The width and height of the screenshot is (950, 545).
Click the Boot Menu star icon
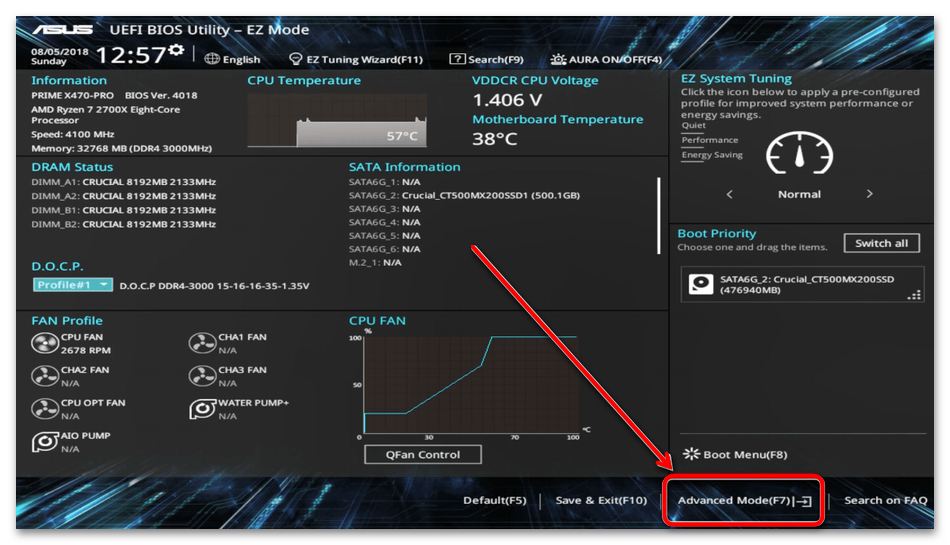[691, 454]
